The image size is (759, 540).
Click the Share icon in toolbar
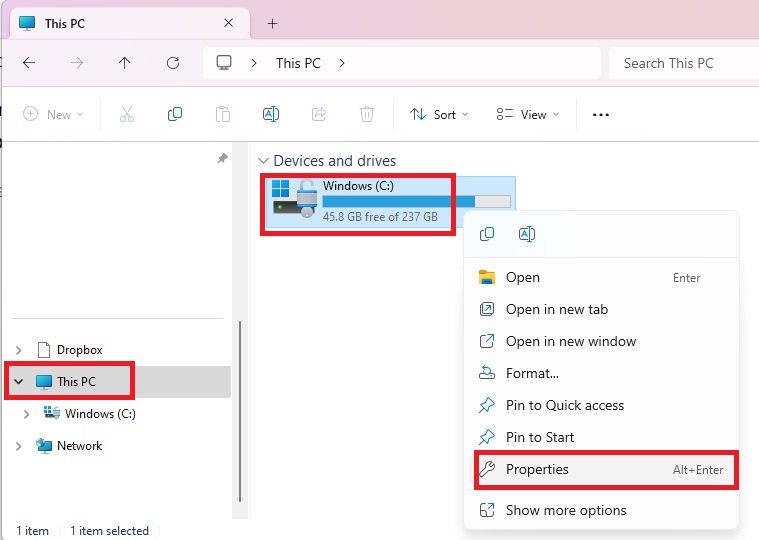pos(319,115)
